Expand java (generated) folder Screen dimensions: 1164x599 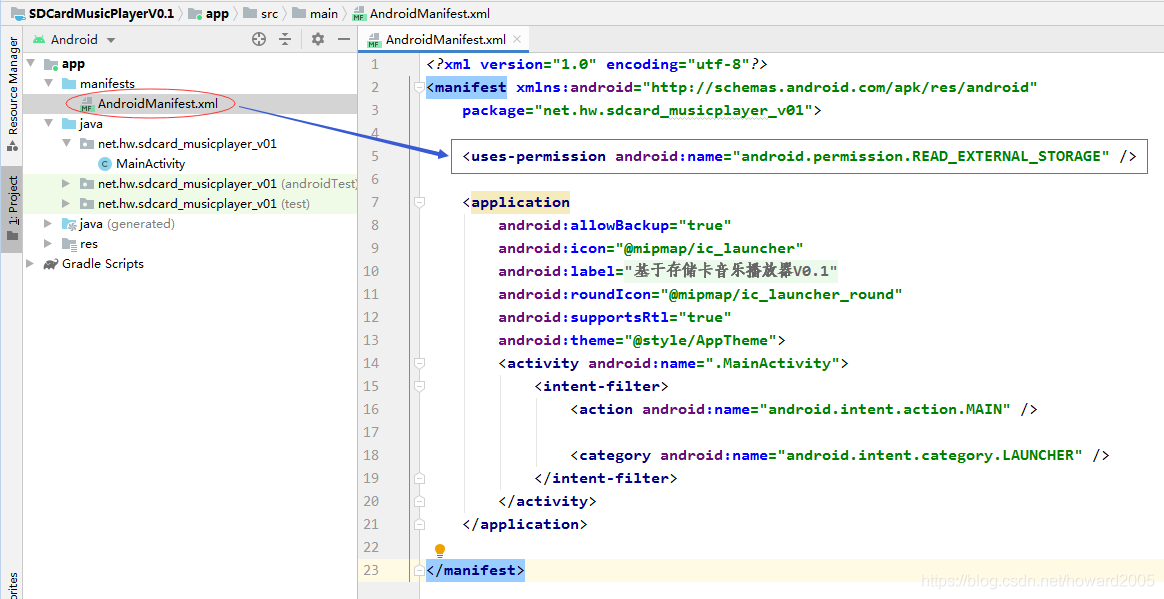[49, 223]
